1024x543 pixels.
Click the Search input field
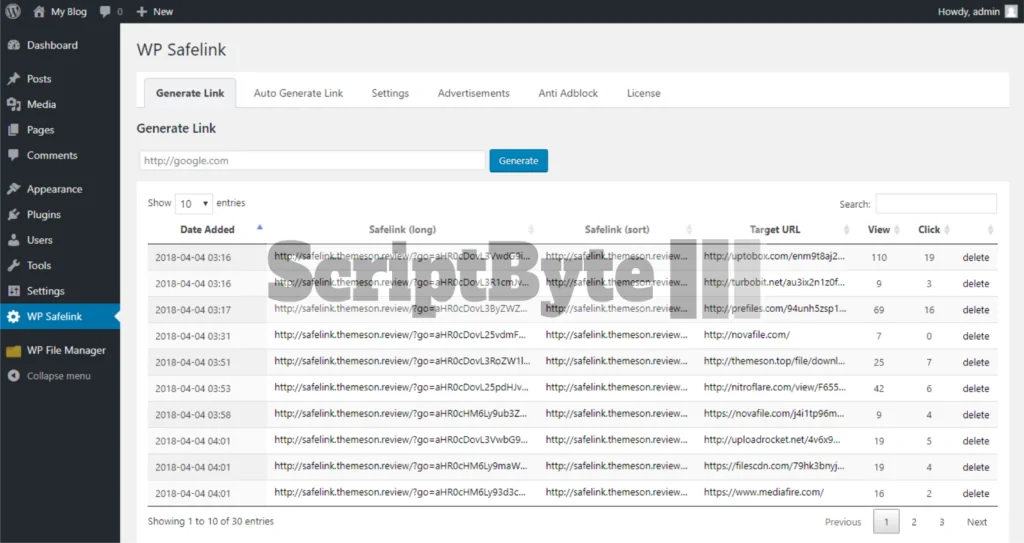click(x=935, y=204)
